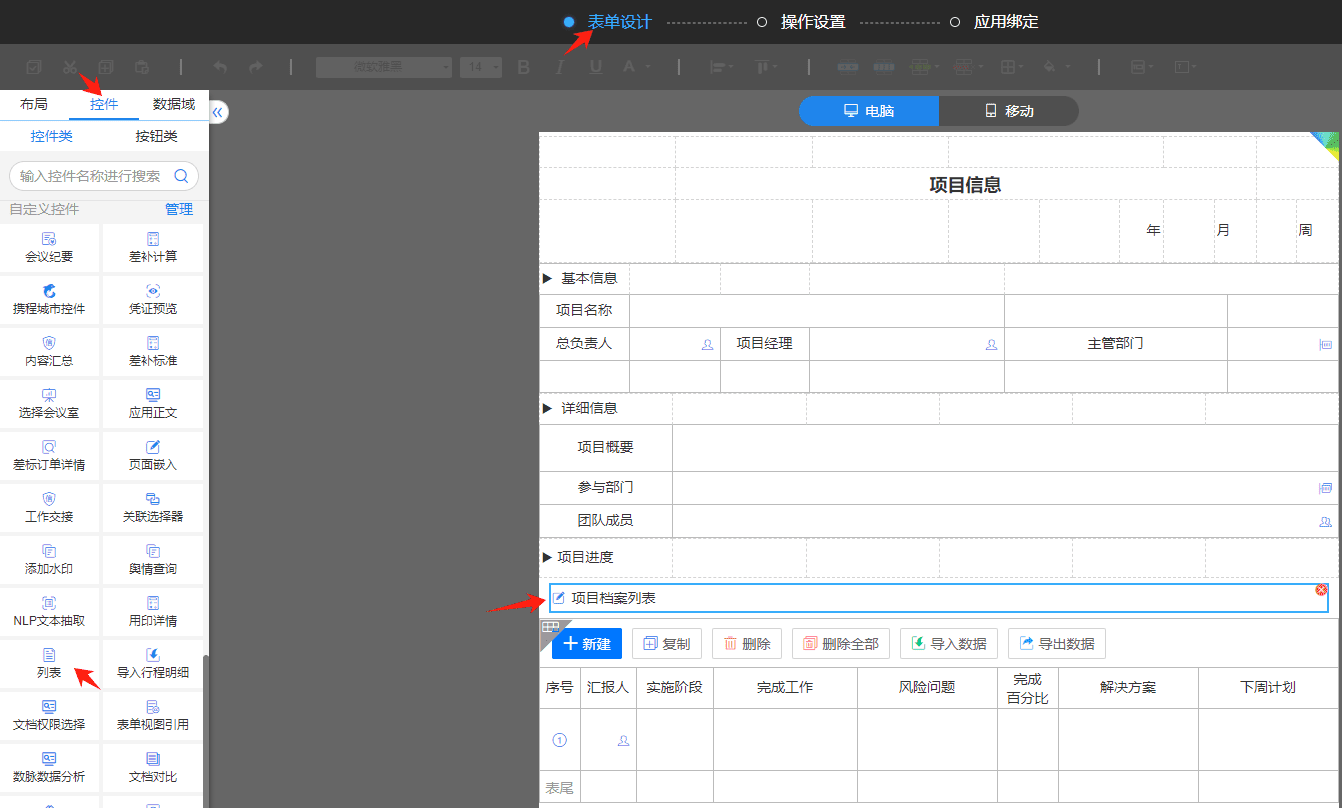Image resolution: width=1342 pixels, height=808 pixels.
Task: Select the 添加水印 control
Action: [49, 559]
